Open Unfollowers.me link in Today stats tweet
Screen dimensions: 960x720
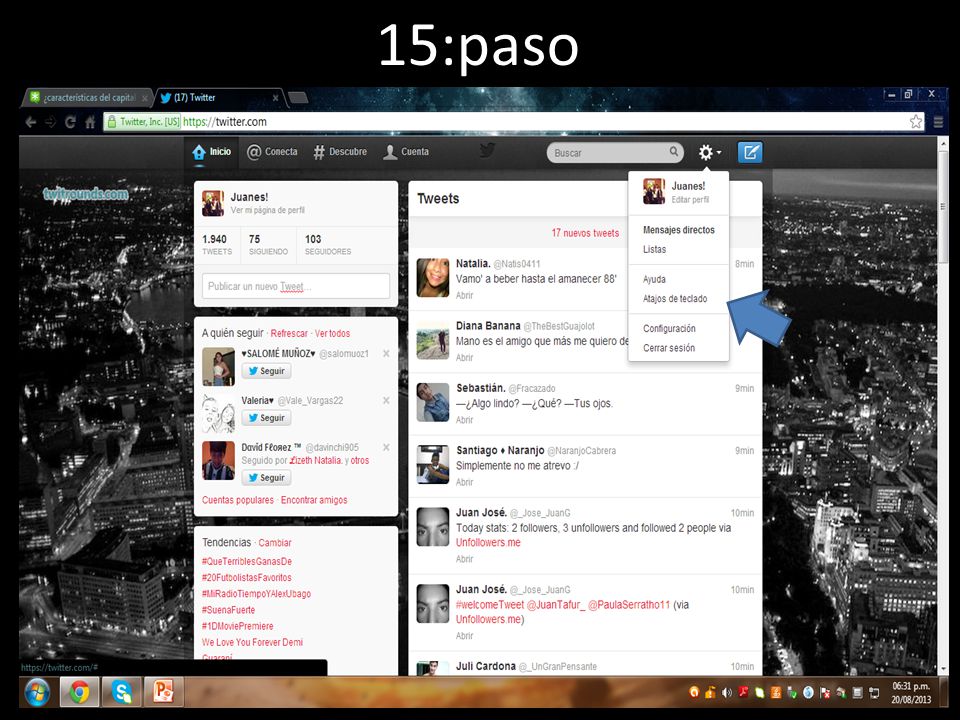(x=488, y=542)
